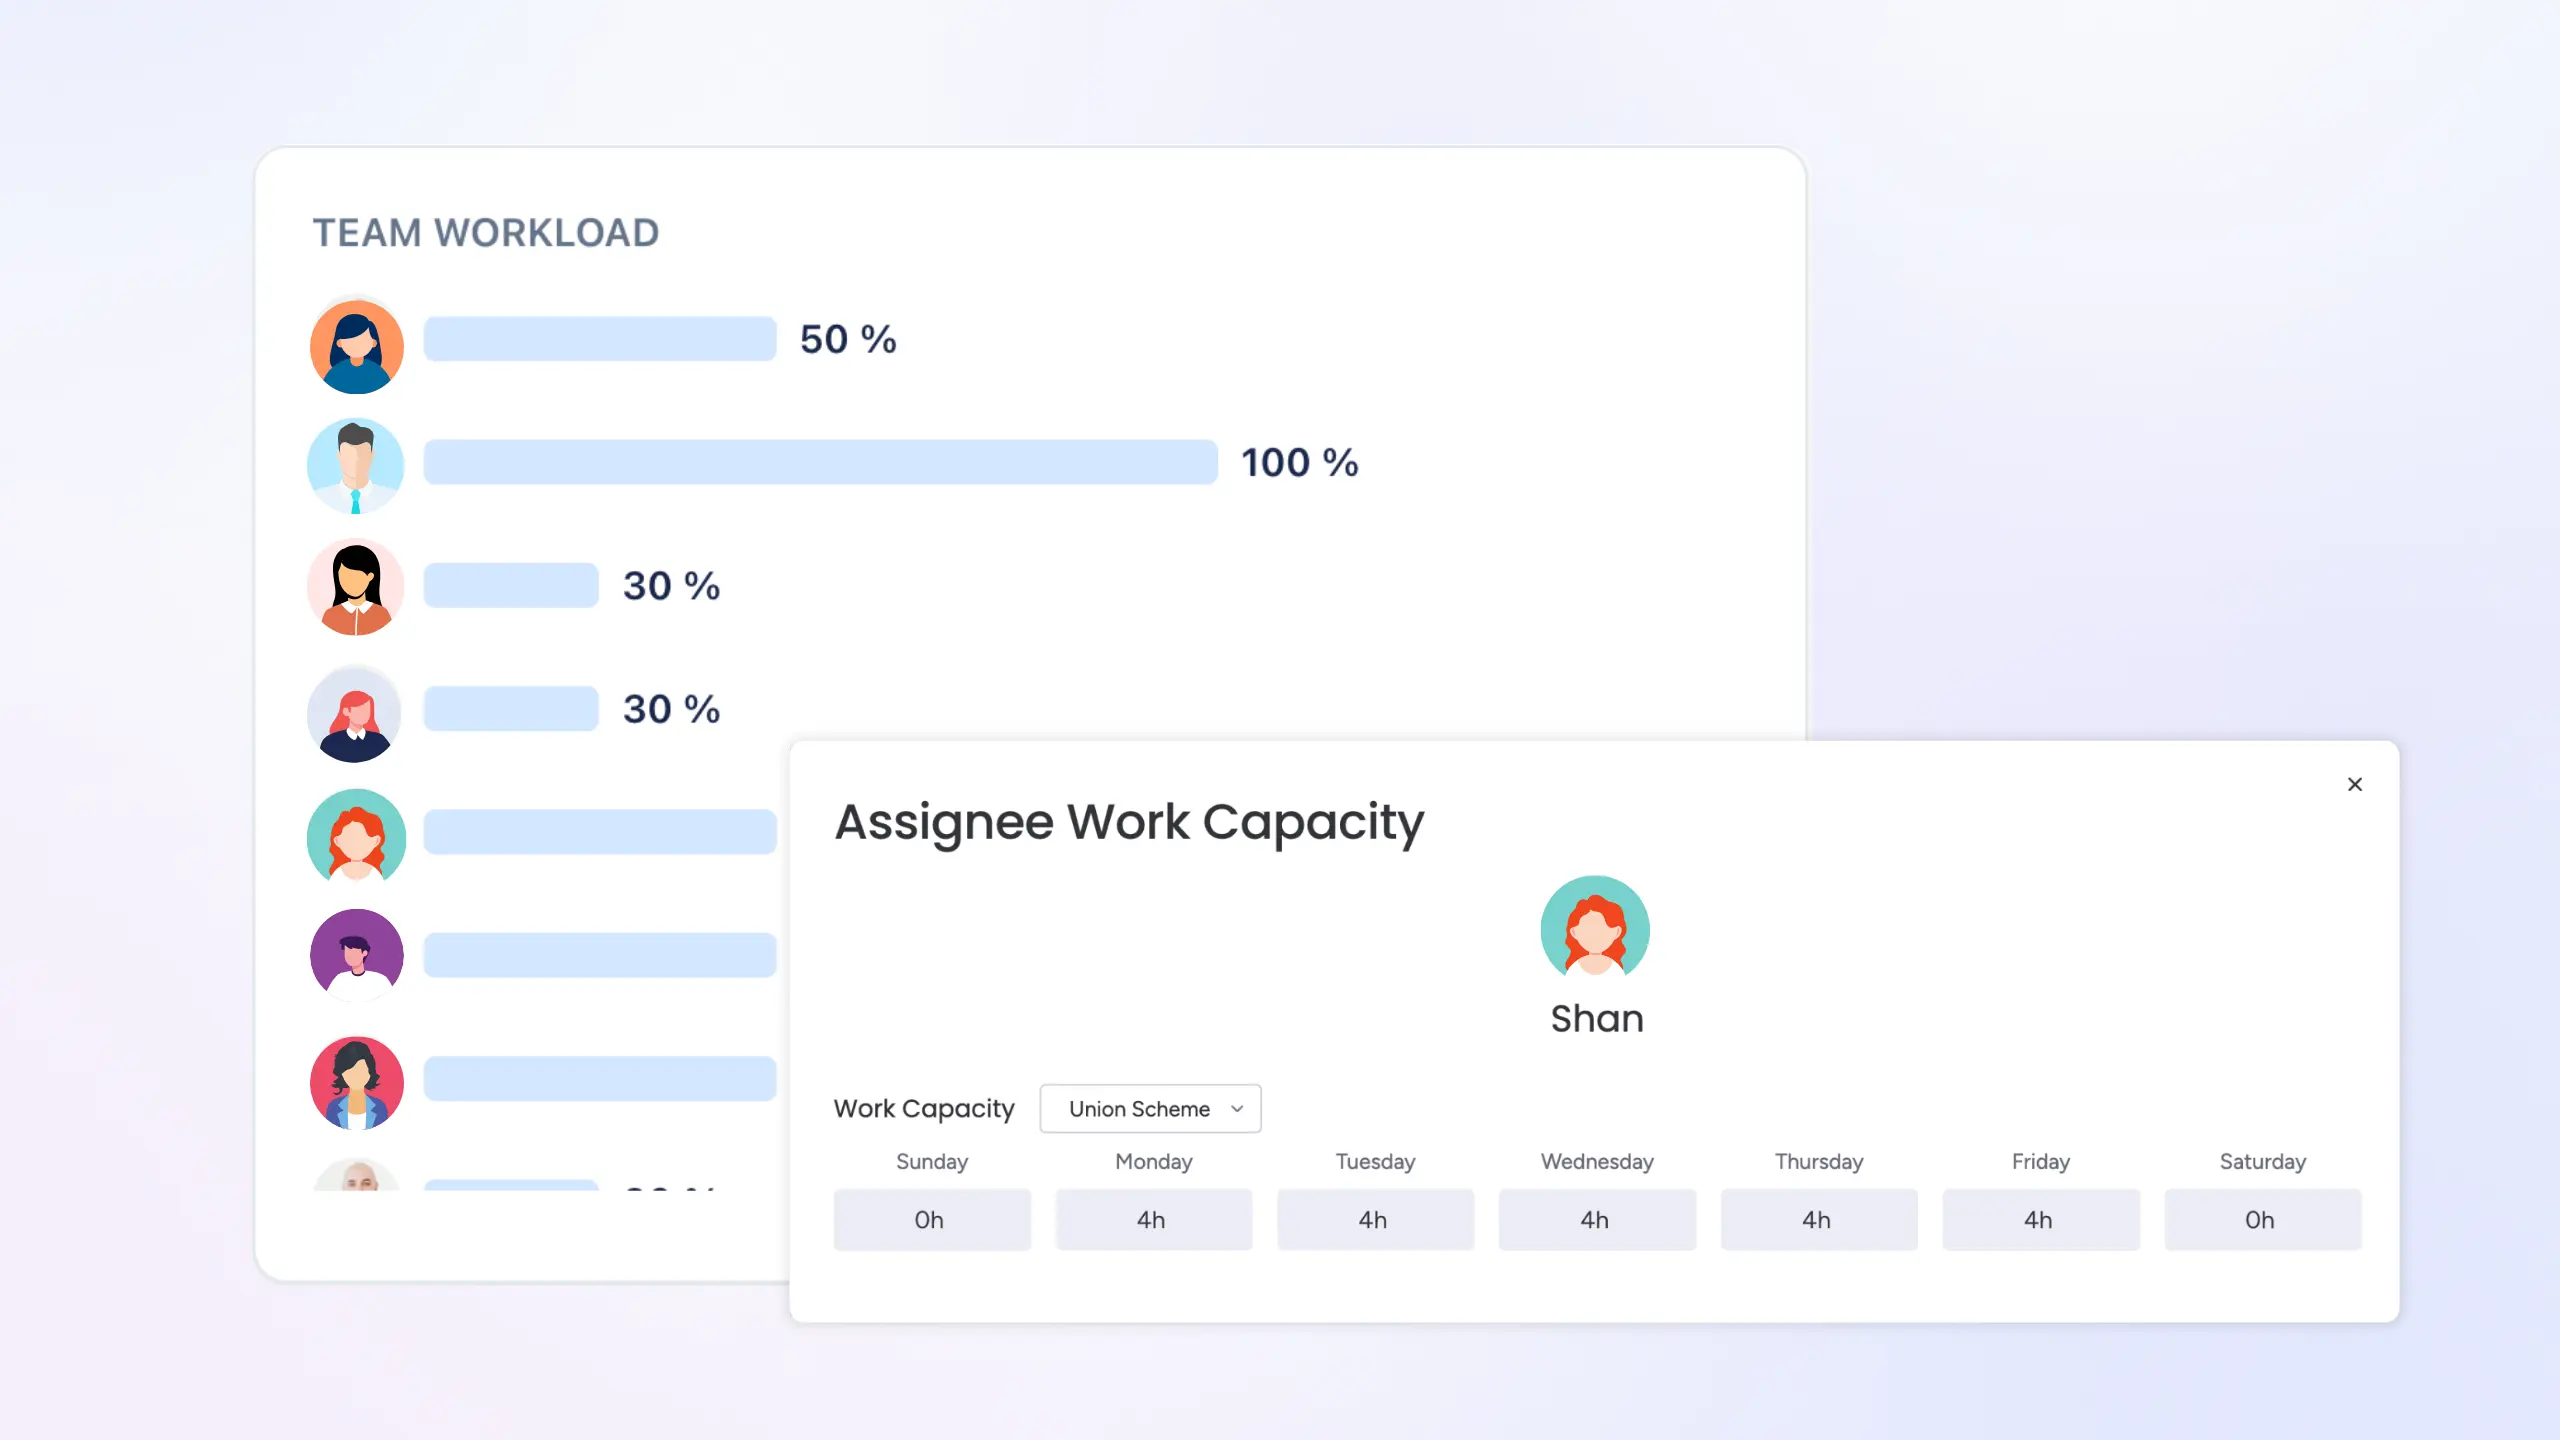Click Monday's 4h capacity value
Image resolution: width=2560 pixels, height=1440 pixels.
pyautogui.click(x=1152, y=1219)
